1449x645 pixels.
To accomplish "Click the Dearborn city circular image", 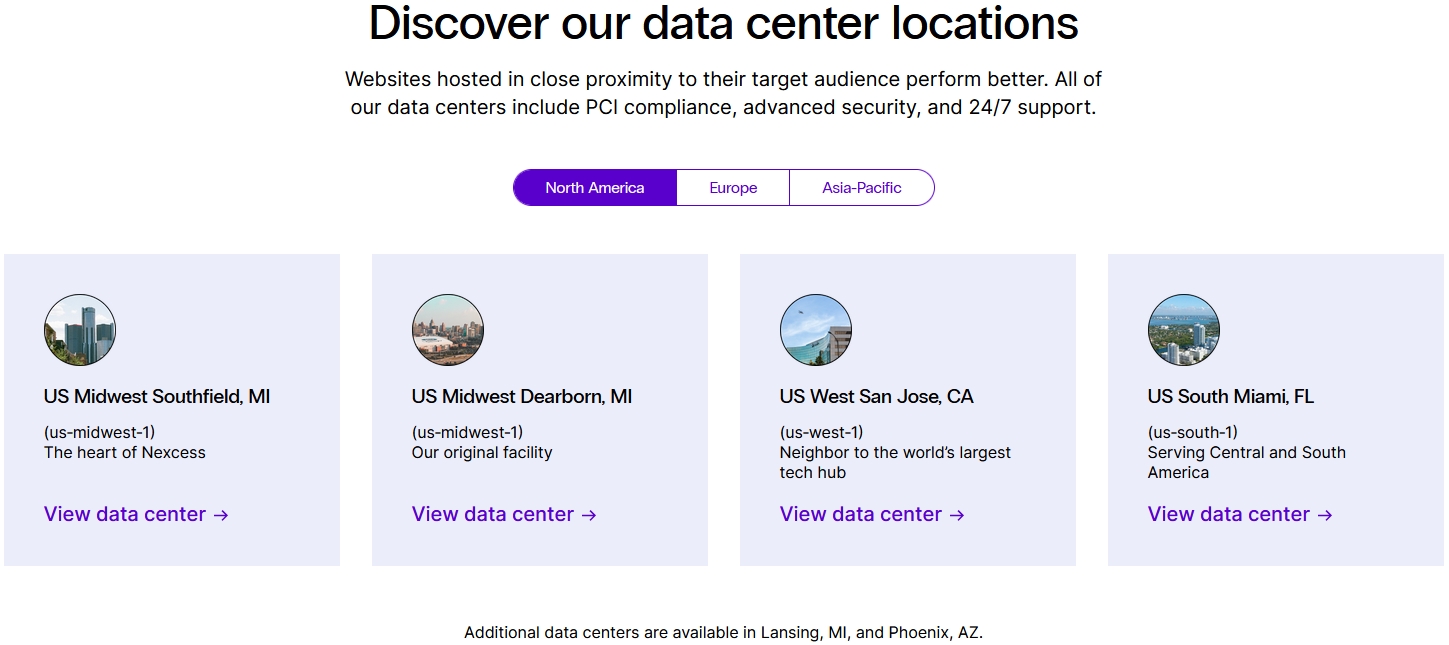I will tap(448, 330).
